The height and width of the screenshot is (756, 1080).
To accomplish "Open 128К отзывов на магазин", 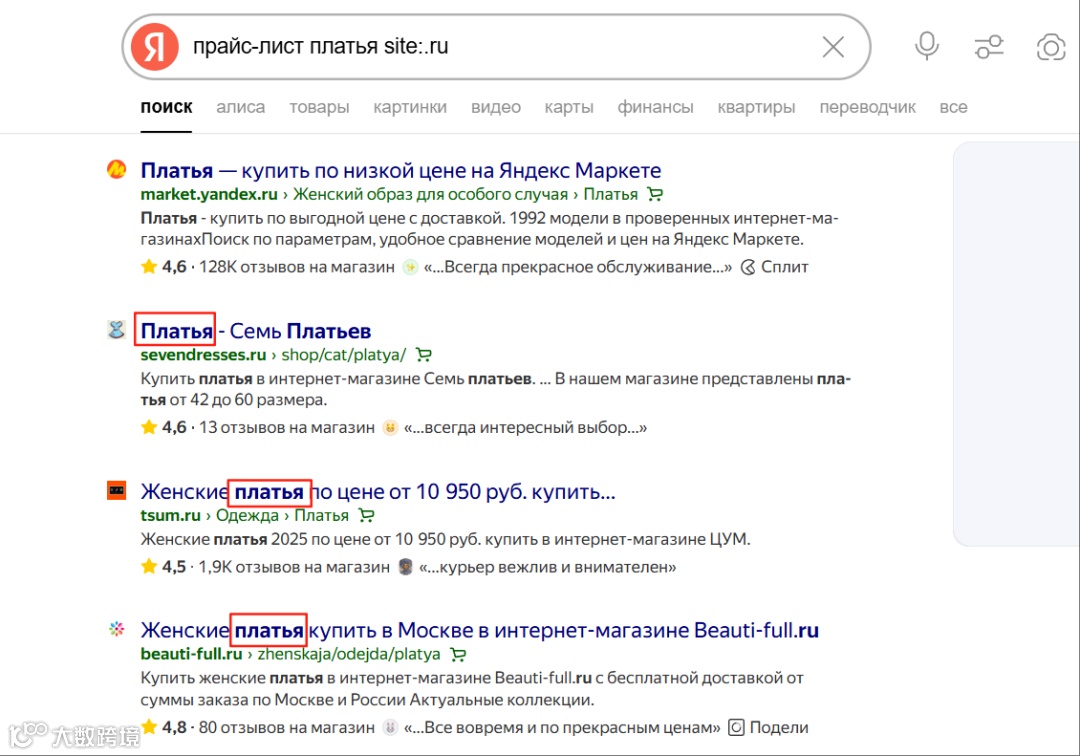I will (297, 267).
